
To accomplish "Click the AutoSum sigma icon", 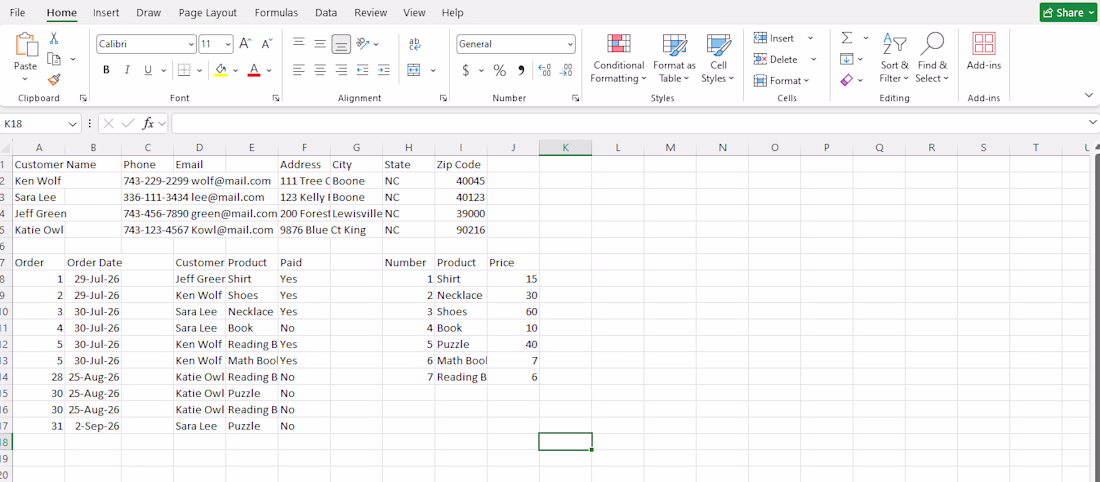I will pos(847,38).
